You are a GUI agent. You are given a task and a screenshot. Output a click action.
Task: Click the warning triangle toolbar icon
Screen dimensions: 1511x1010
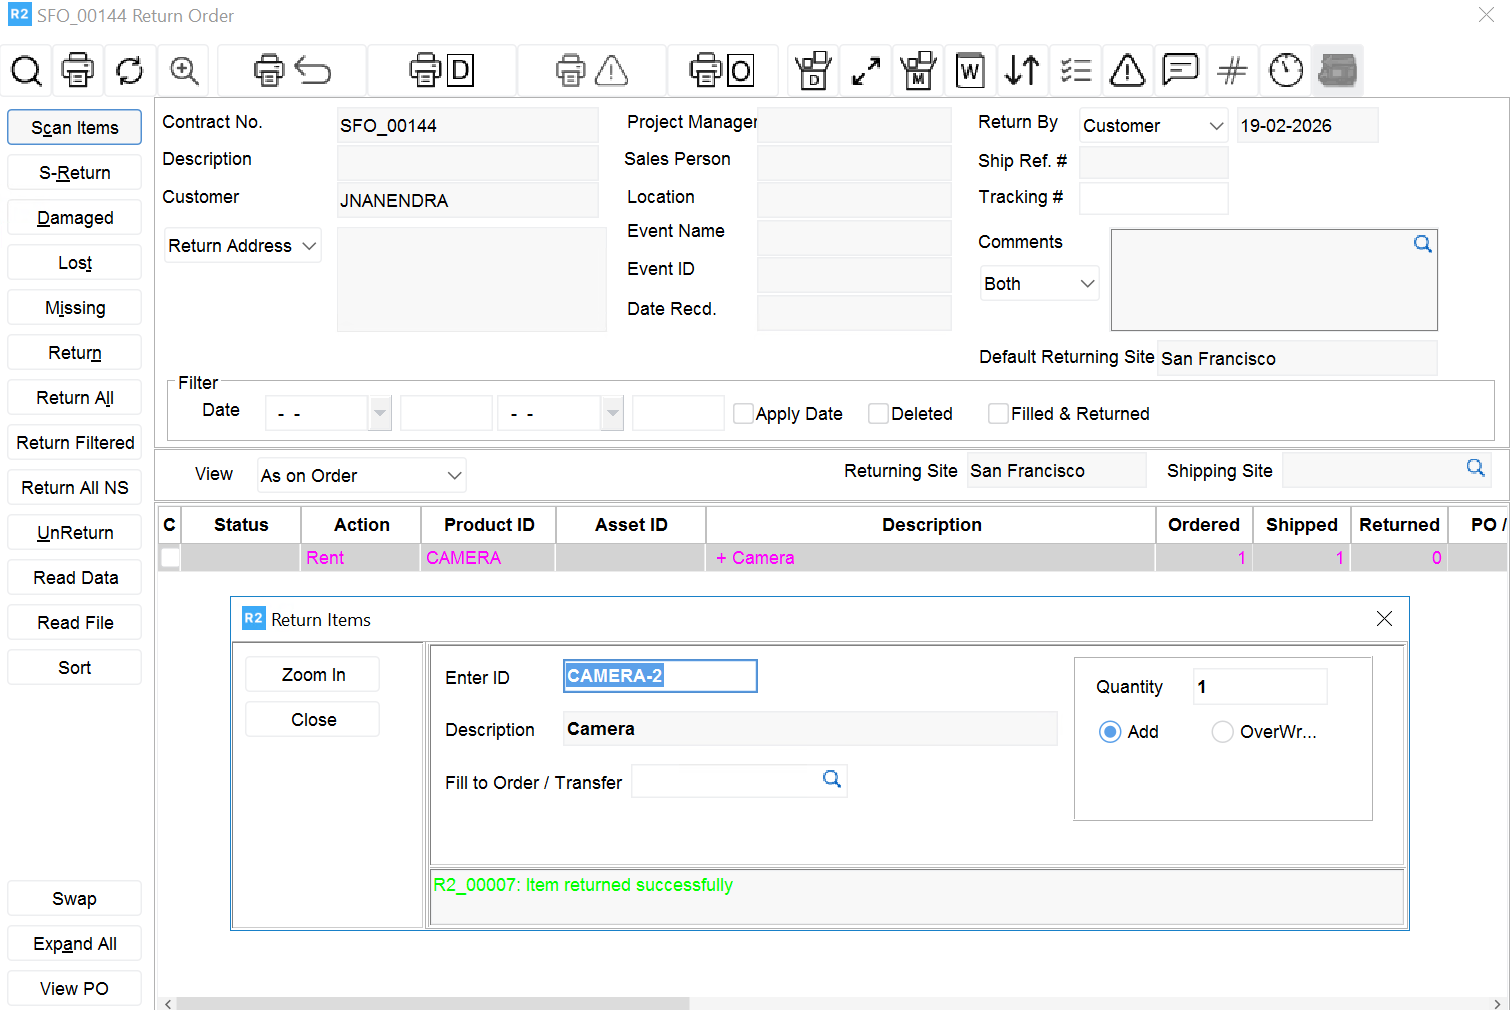1127,71
